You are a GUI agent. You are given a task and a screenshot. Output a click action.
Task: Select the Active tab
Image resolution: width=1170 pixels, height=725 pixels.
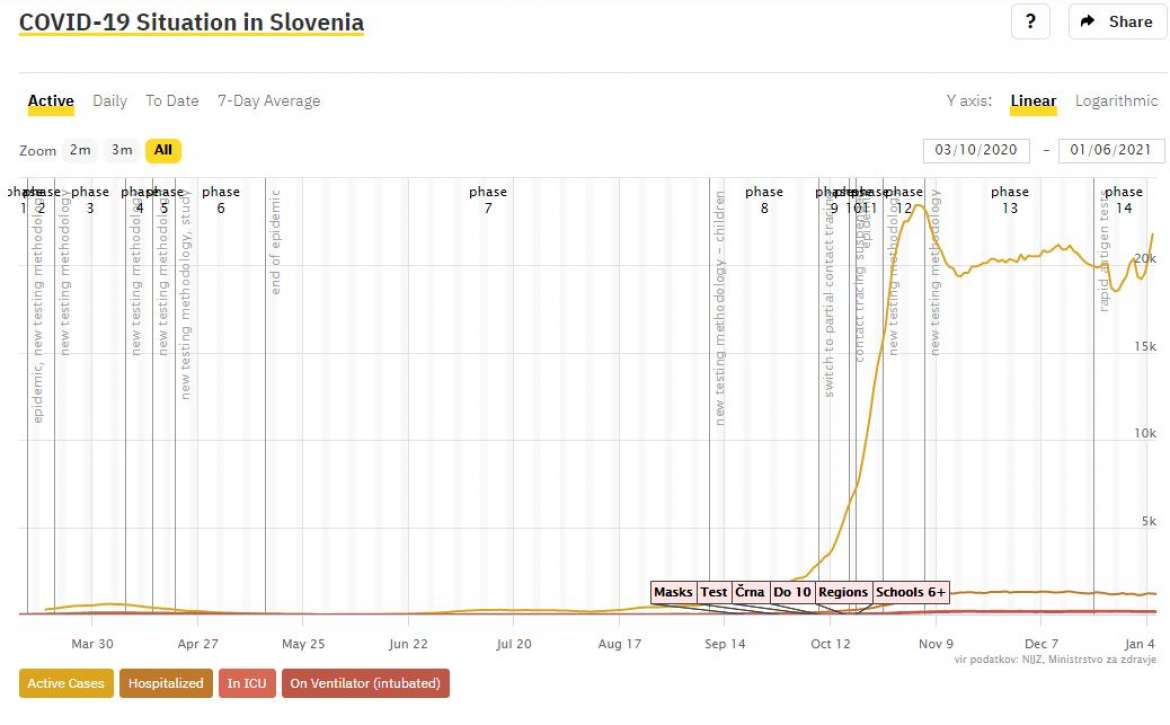pos(51,101)
